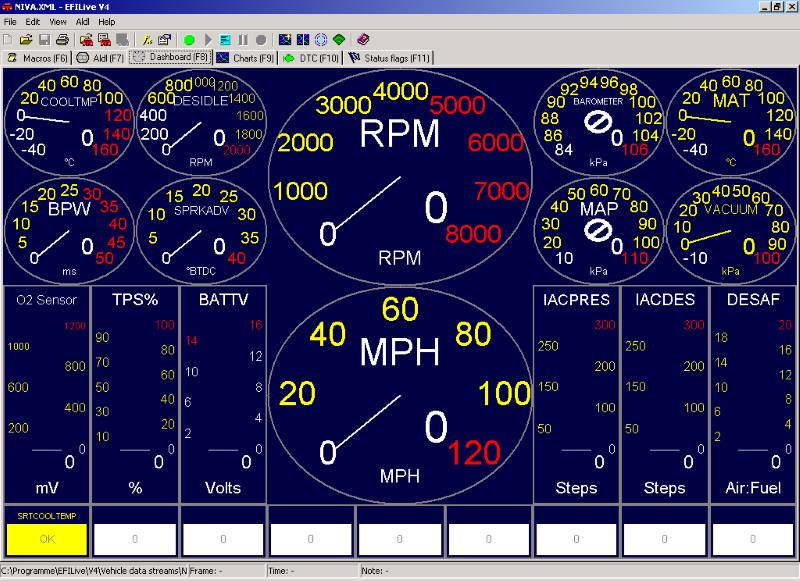The width and height of the screenshot is (800, 581).
Task: Click the Open file folder icon
Action: 27,40
